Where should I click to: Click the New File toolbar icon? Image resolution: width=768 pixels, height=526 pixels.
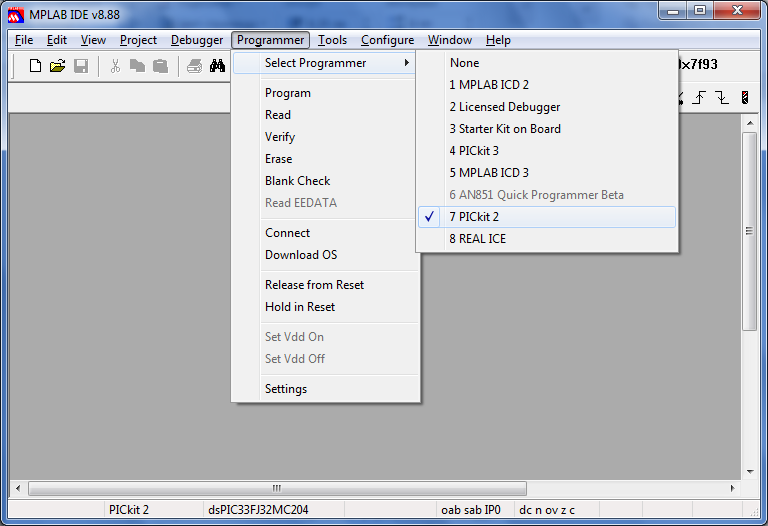35,66
